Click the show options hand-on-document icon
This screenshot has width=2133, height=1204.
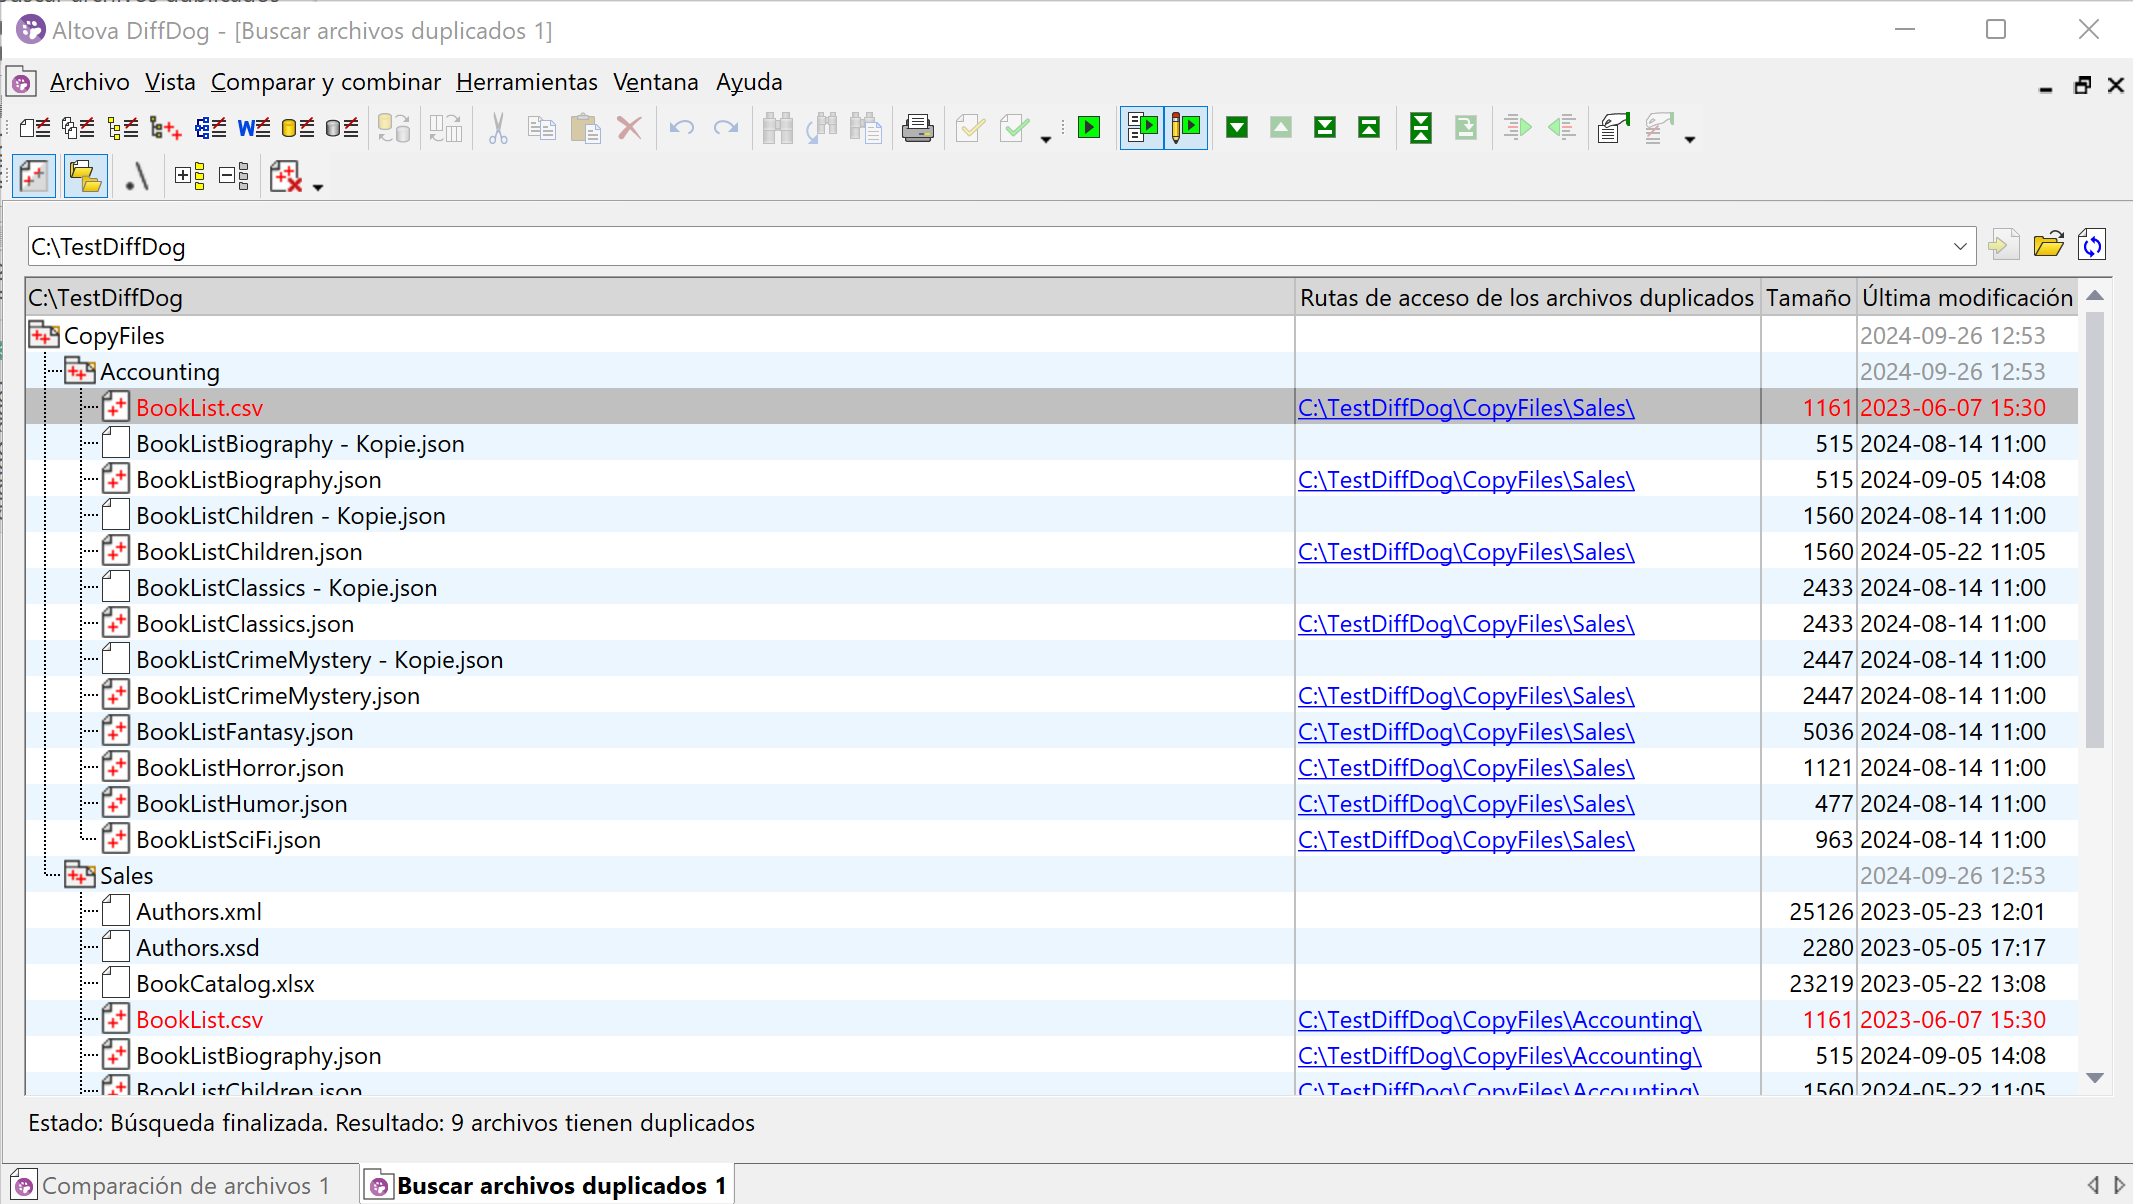click(1613, 128)
